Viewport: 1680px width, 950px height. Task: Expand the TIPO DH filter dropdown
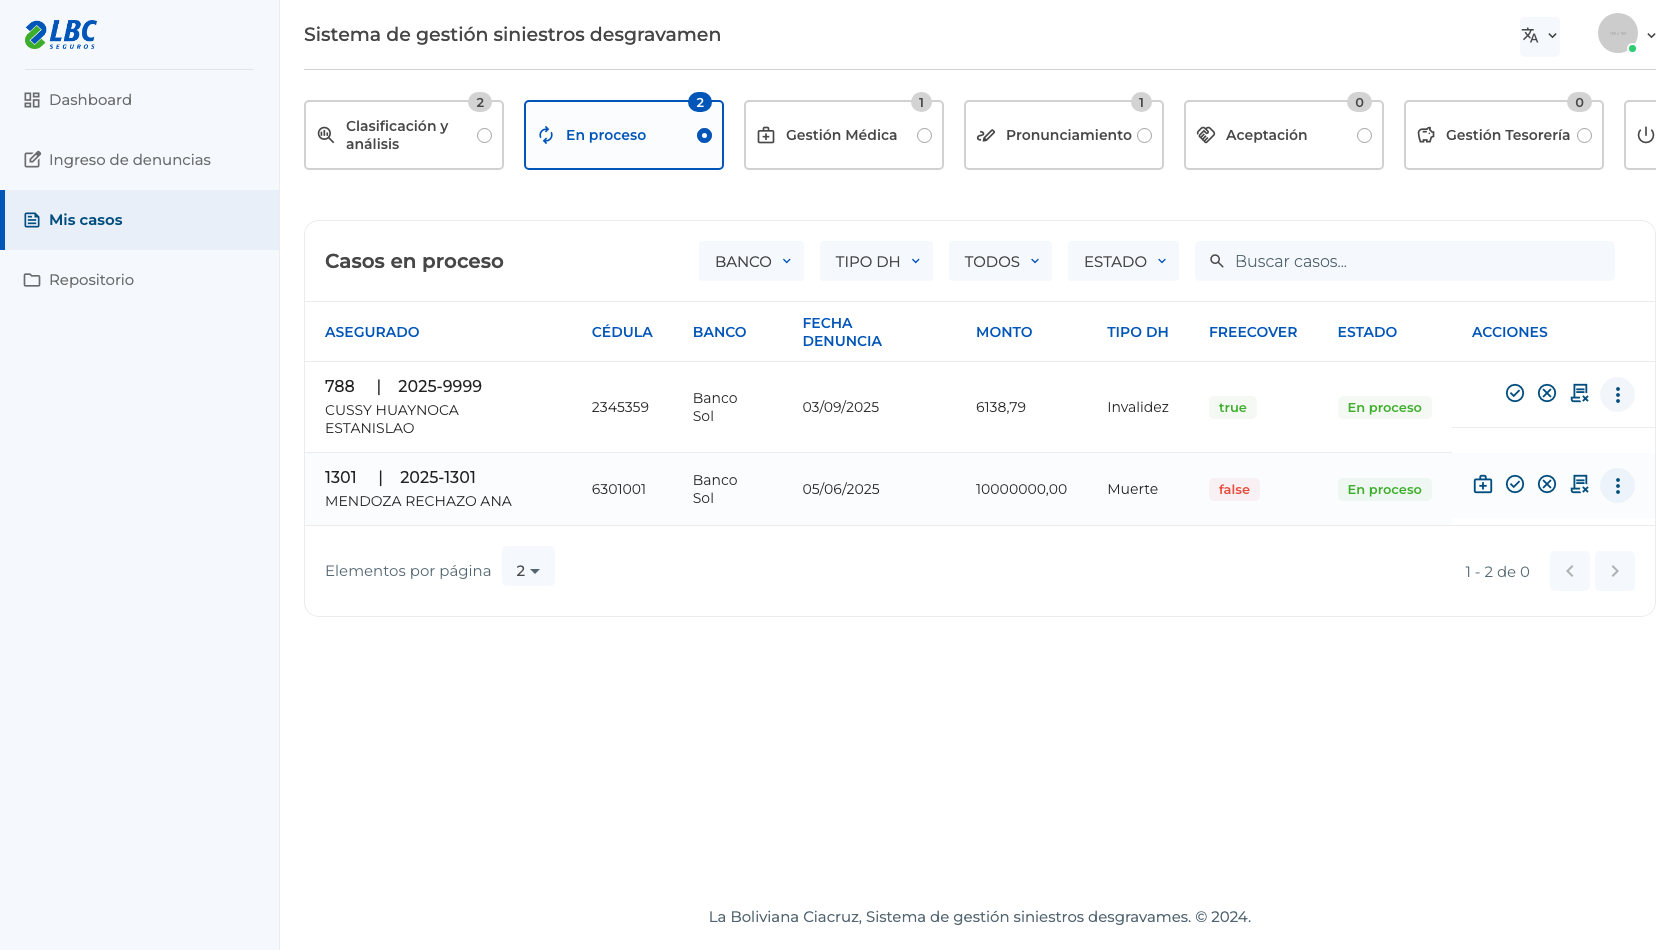pos(876,261)
